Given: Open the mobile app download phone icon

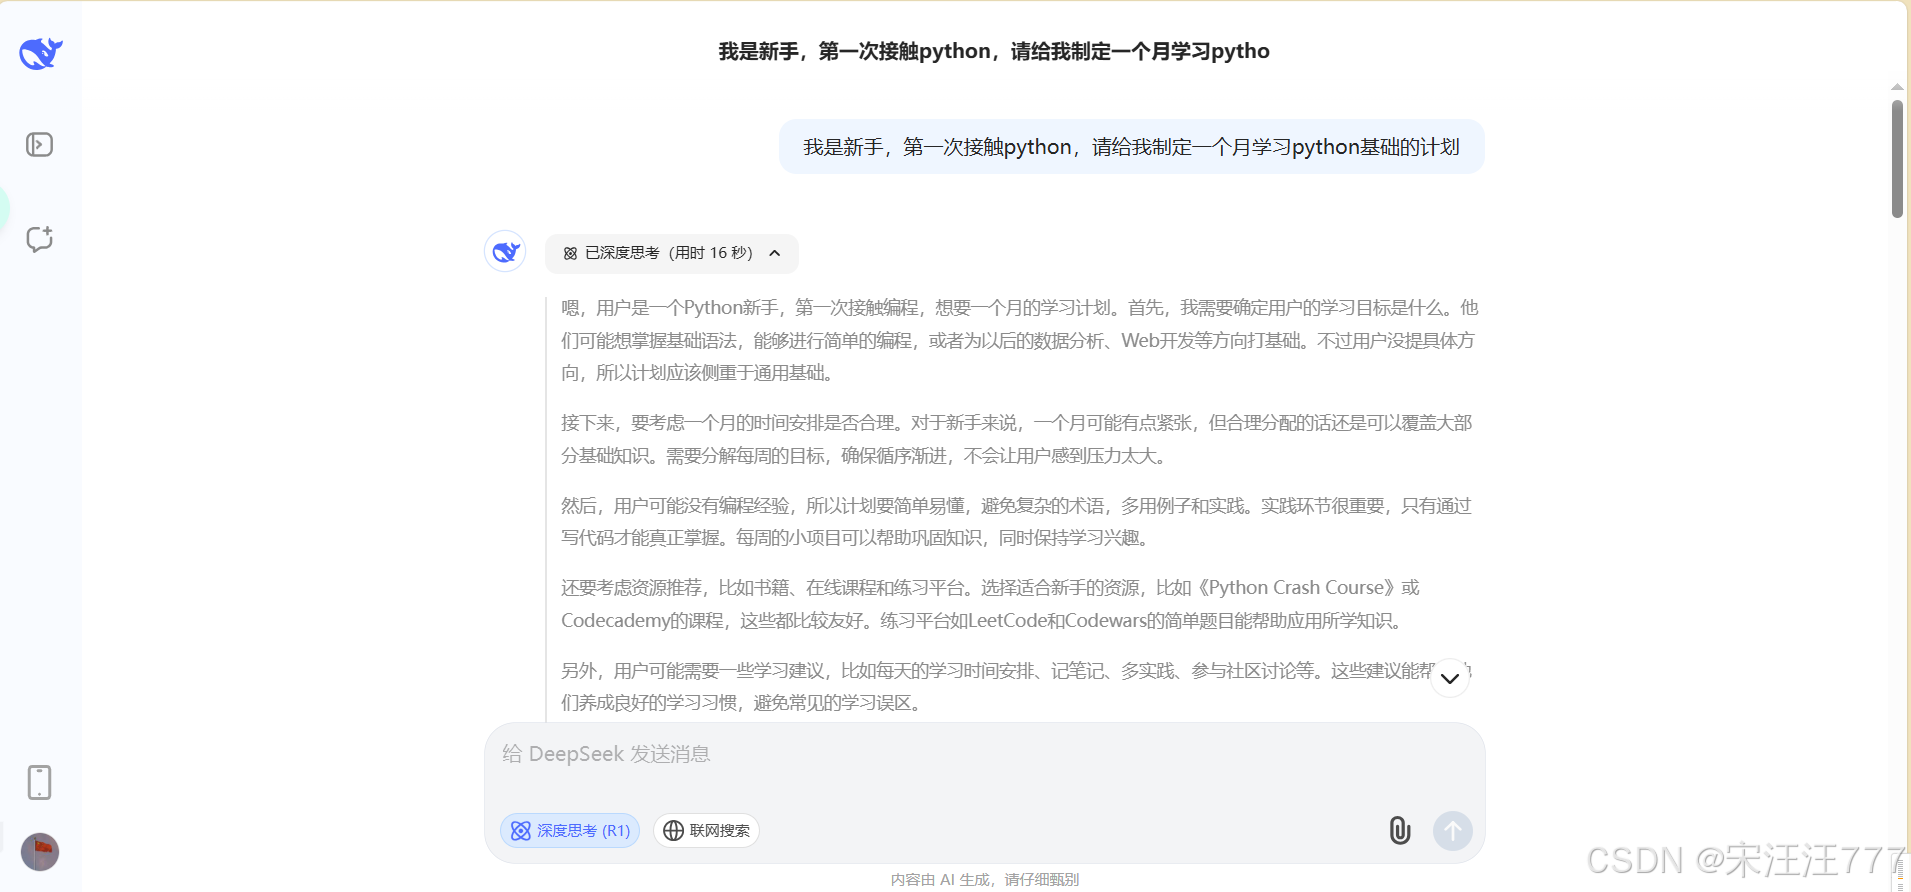Looking at the screenshot, I should (x=39, y=782).
